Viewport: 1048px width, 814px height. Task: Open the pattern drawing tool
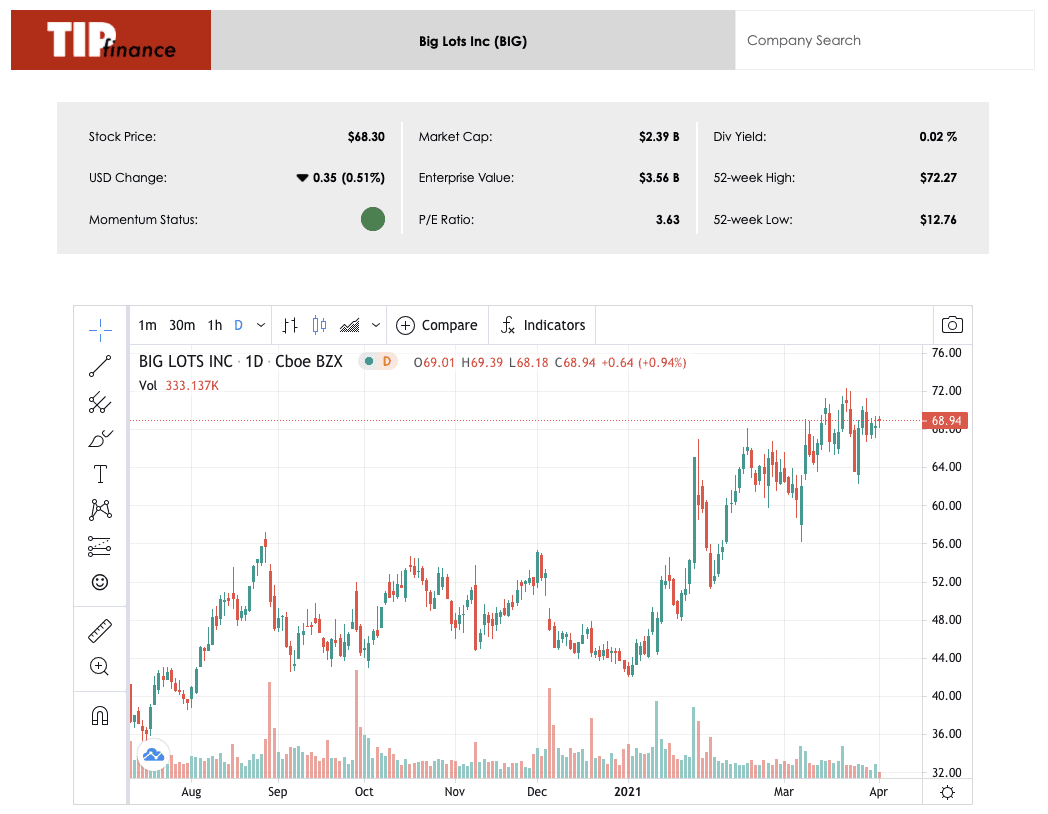point(100,510)
